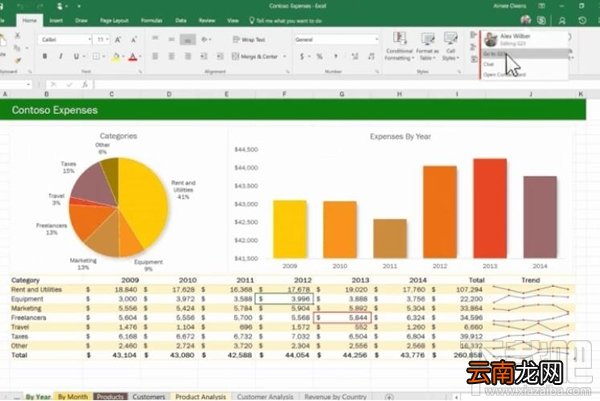Apply the red Font Color swatch
The width and height of the screenshot is (600, 401).
(133, 57)
